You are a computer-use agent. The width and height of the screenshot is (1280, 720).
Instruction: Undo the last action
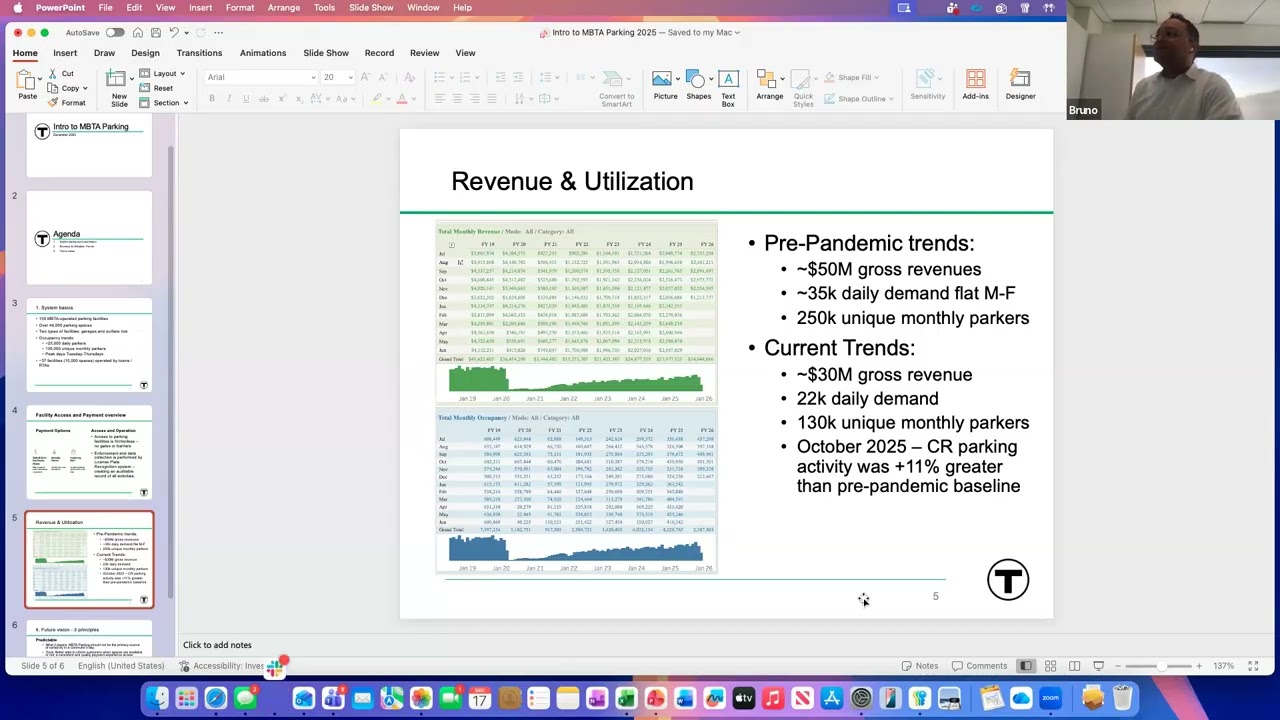pos(174,32)
